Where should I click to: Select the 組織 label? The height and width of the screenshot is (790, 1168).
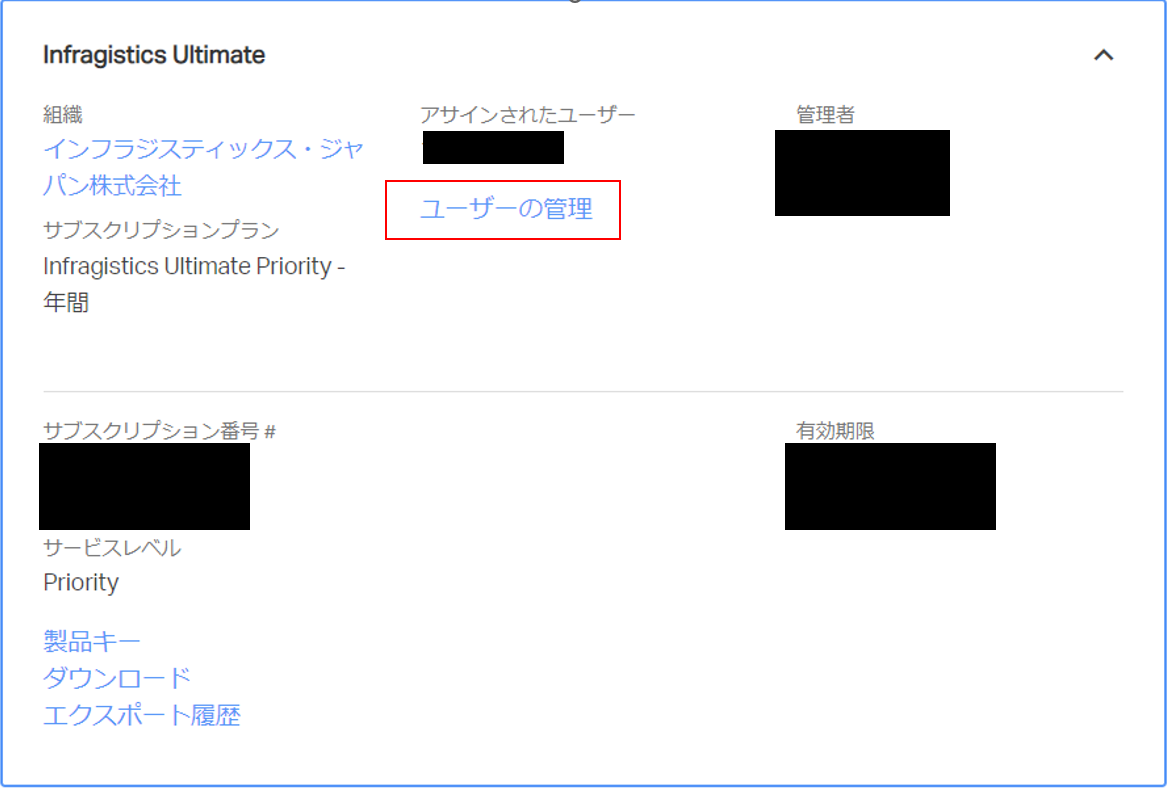[x=63, y=115]
